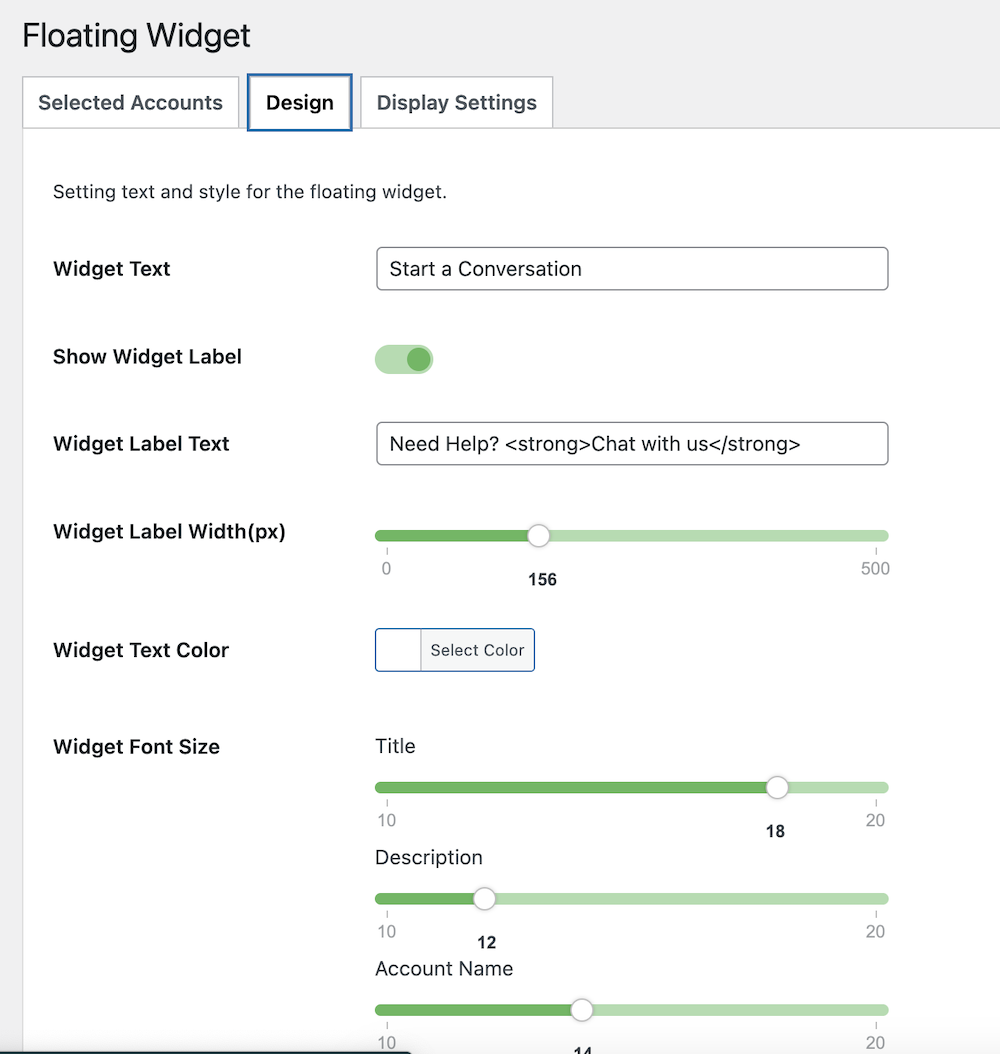Click the 500 mark on Label Width slider
The image size is (1000, 1054).
click(875, 569)
